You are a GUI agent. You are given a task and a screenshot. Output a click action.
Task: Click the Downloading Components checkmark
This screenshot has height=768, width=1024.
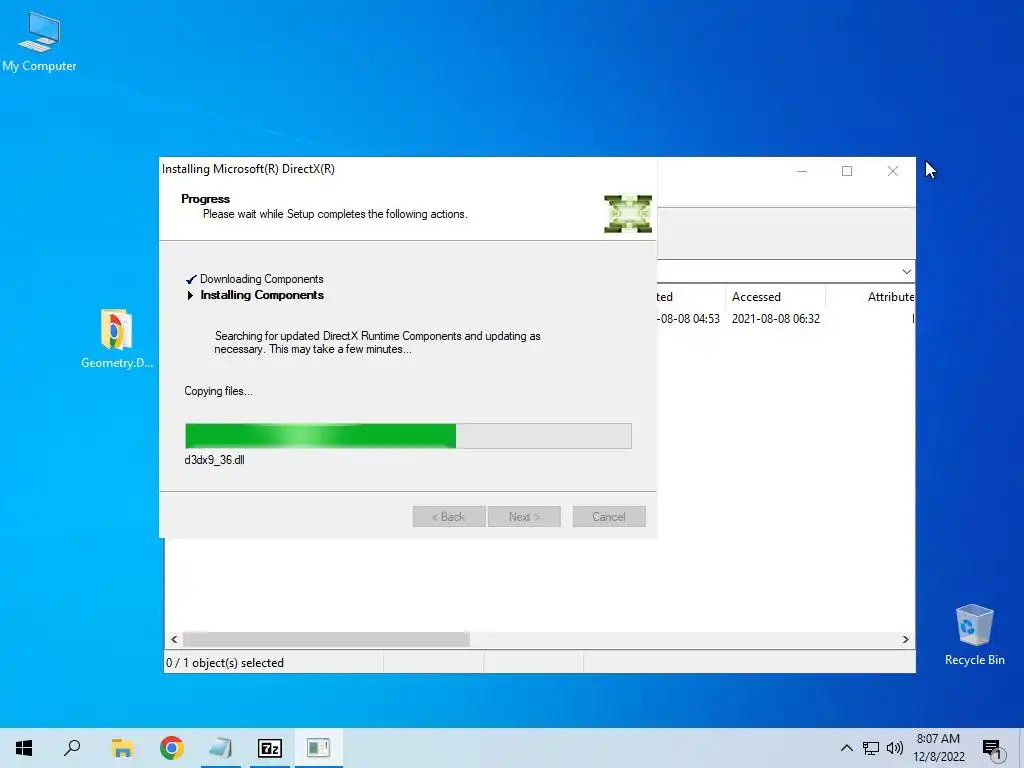(191, 280)
